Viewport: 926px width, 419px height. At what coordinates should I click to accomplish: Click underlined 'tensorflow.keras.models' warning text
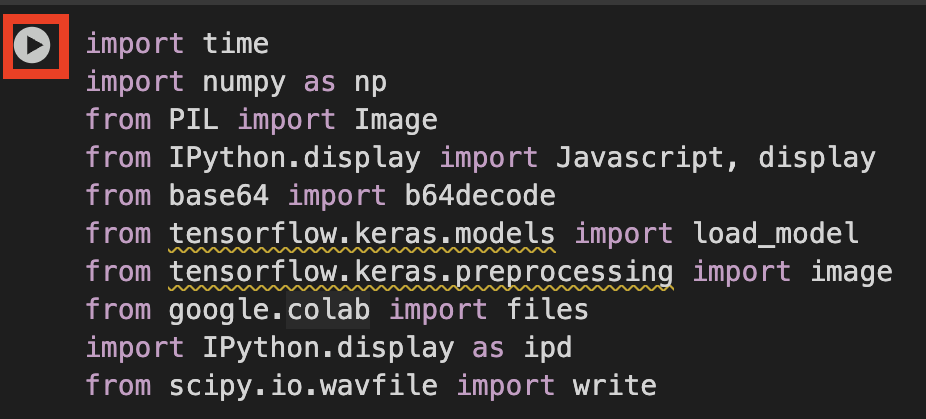[362, 234]
